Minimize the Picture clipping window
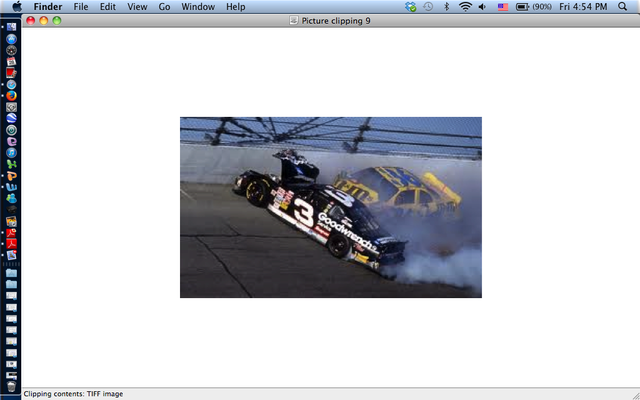 [44, 20]
